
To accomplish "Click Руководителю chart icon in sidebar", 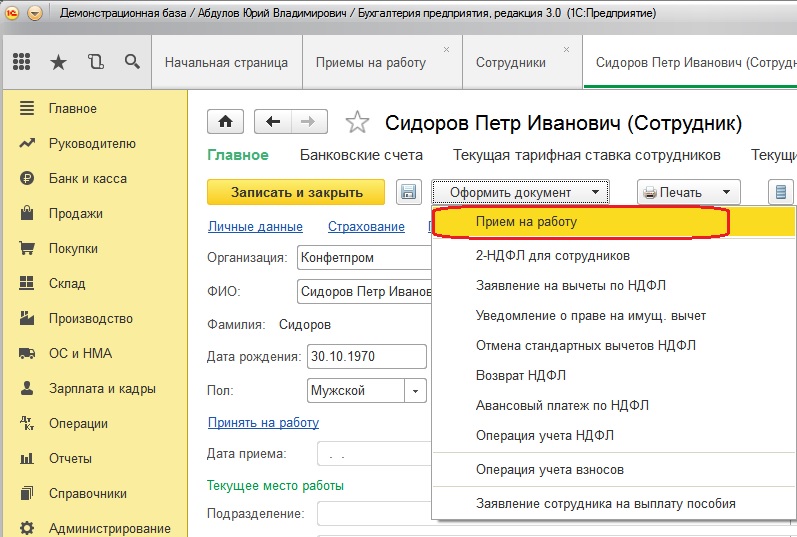I will tap(27, 143).
